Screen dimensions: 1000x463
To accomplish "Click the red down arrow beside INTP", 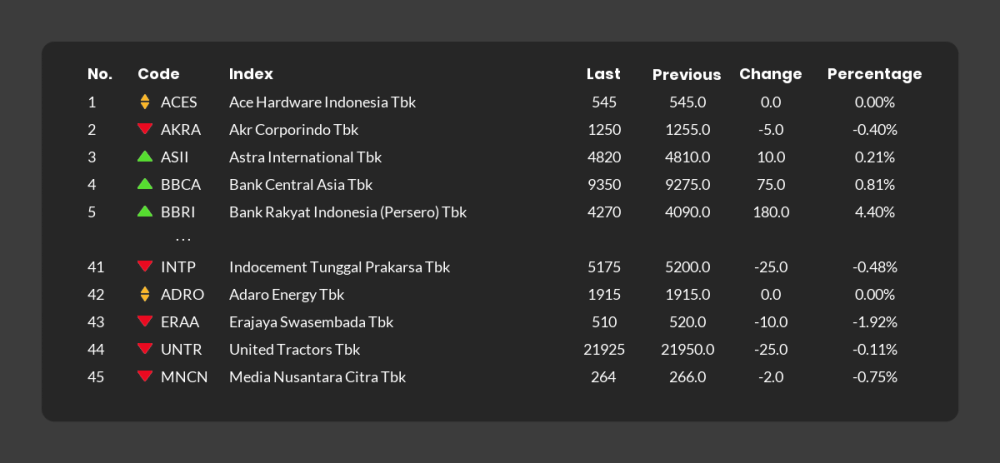I will click(x=145, y=266).
